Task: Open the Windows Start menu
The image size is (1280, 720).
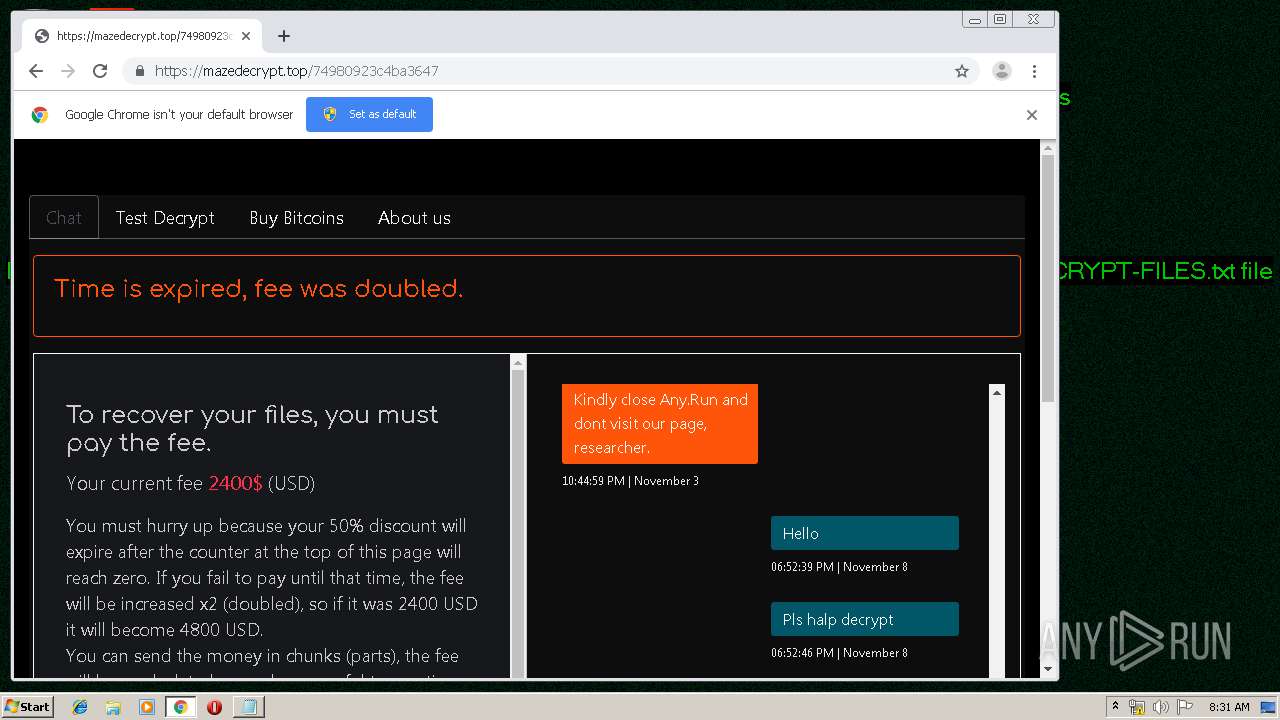Action: (28, 707)
